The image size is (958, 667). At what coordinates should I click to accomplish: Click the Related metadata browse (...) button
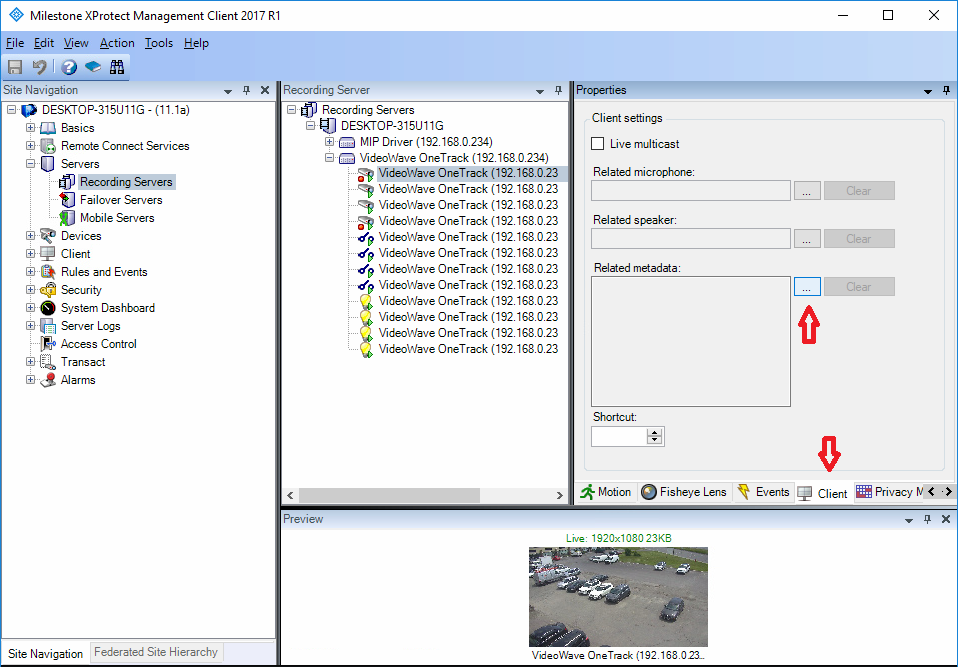tap(807, 286)
